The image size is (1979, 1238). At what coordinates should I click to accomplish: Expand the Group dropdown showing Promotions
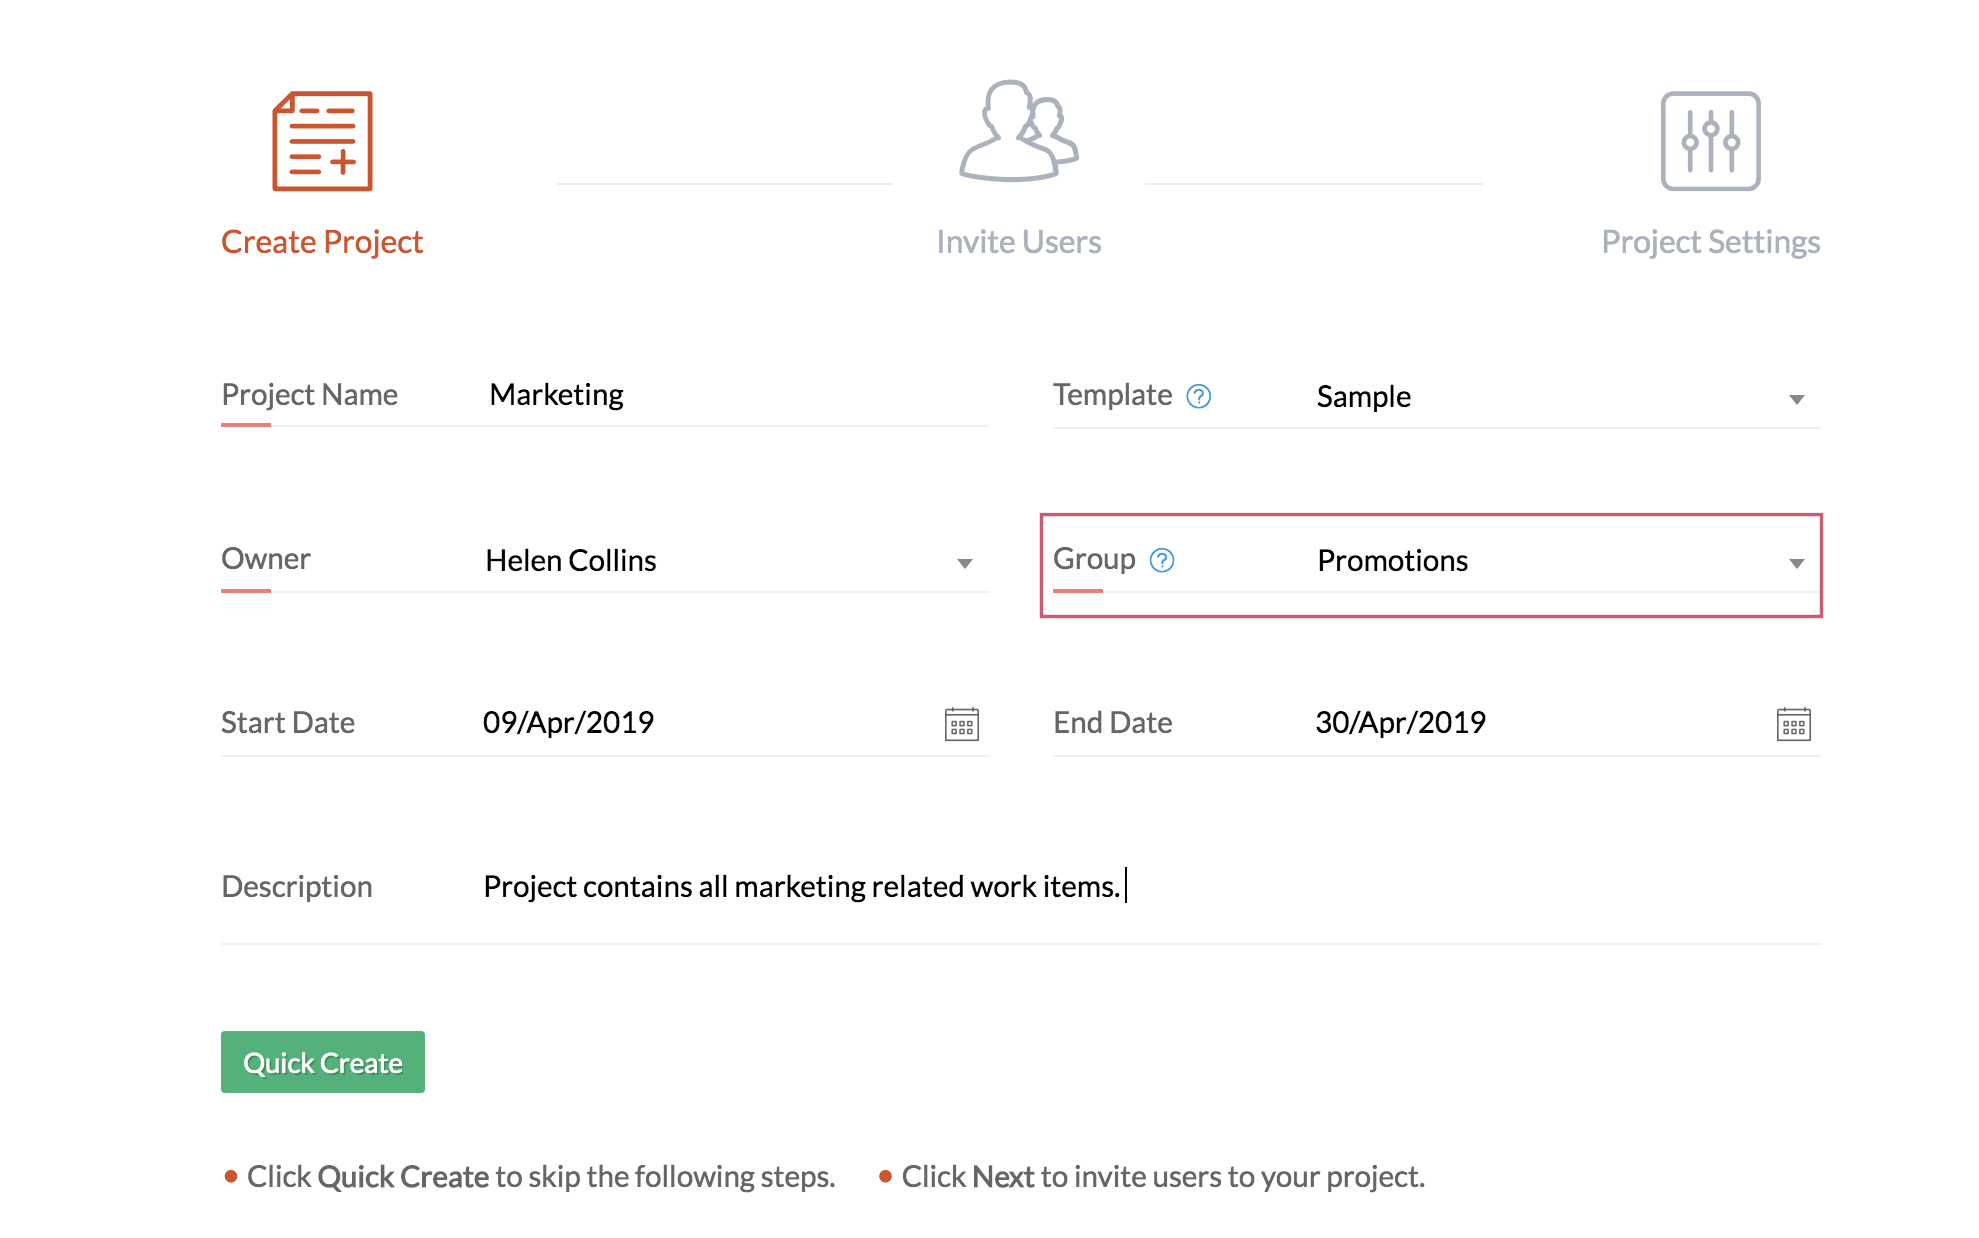click(1796, 563)
